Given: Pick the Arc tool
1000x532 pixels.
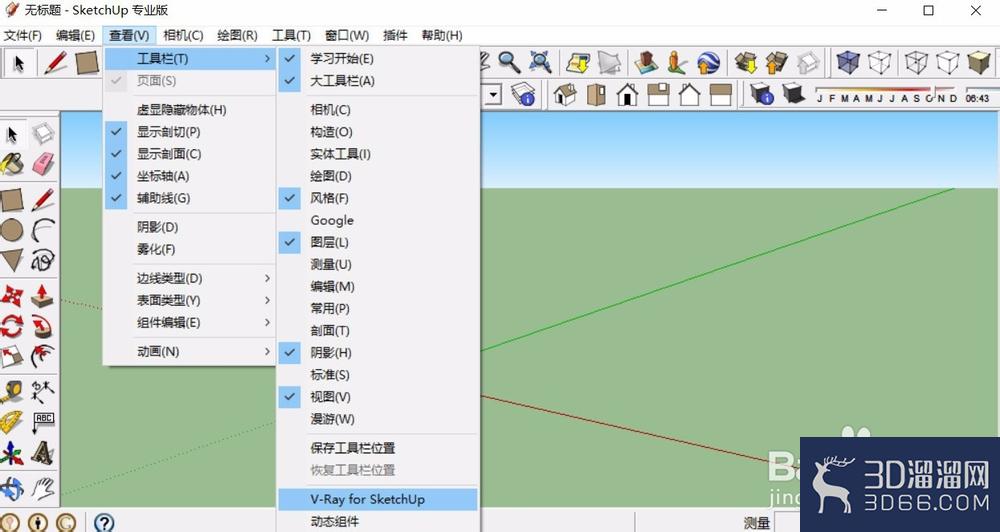Looking at the screenshot, I should coord(42,230).
